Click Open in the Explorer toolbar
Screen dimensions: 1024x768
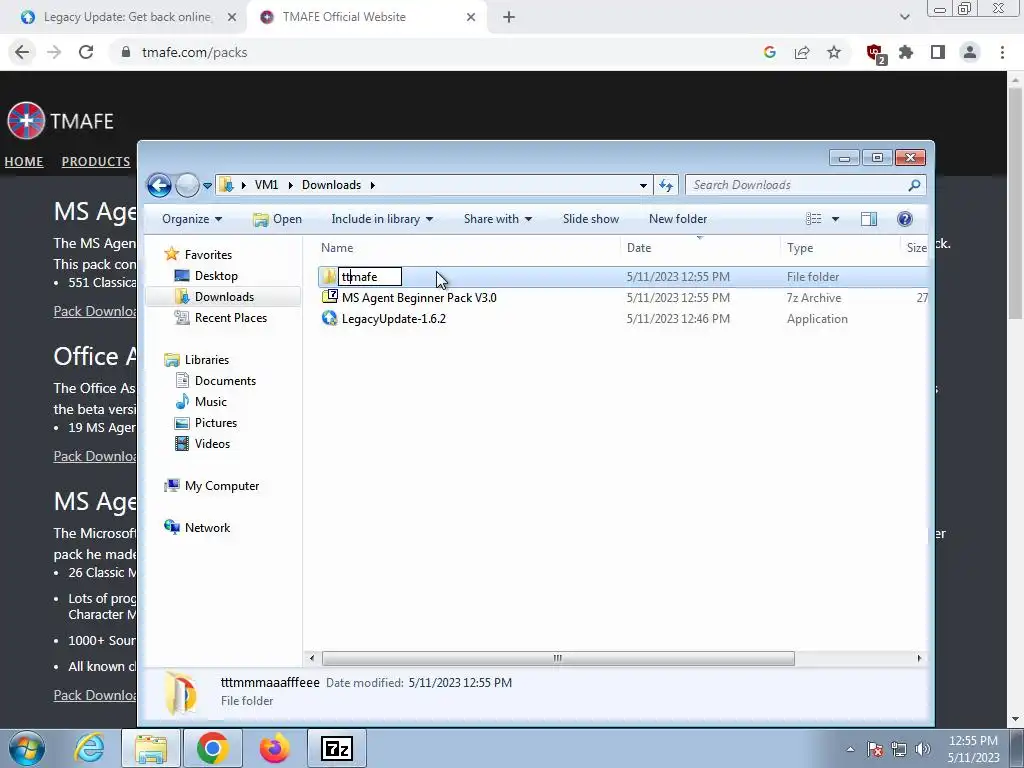point(278,219)
